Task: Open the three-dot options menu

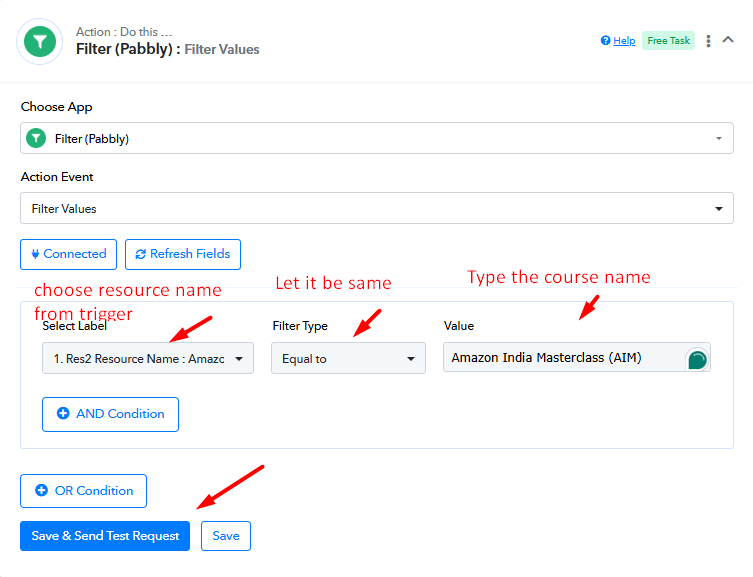Action: coord(708,41)
